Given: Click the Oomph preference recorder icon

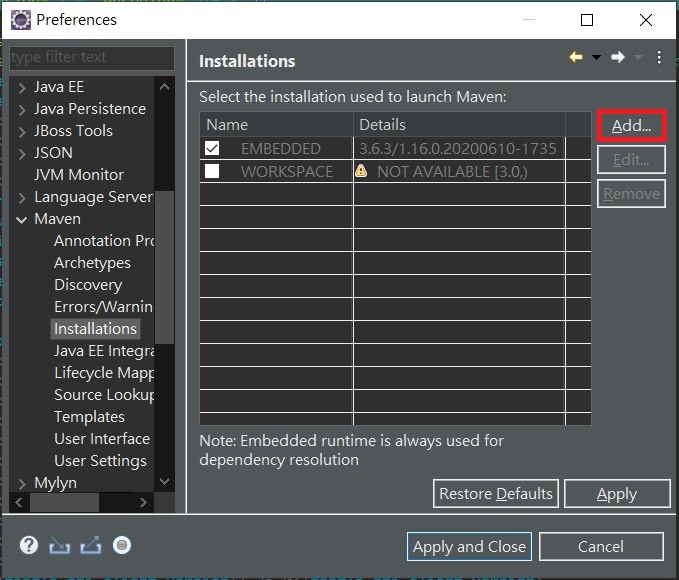Looking at the screenshot, I should tap(122, 545).
